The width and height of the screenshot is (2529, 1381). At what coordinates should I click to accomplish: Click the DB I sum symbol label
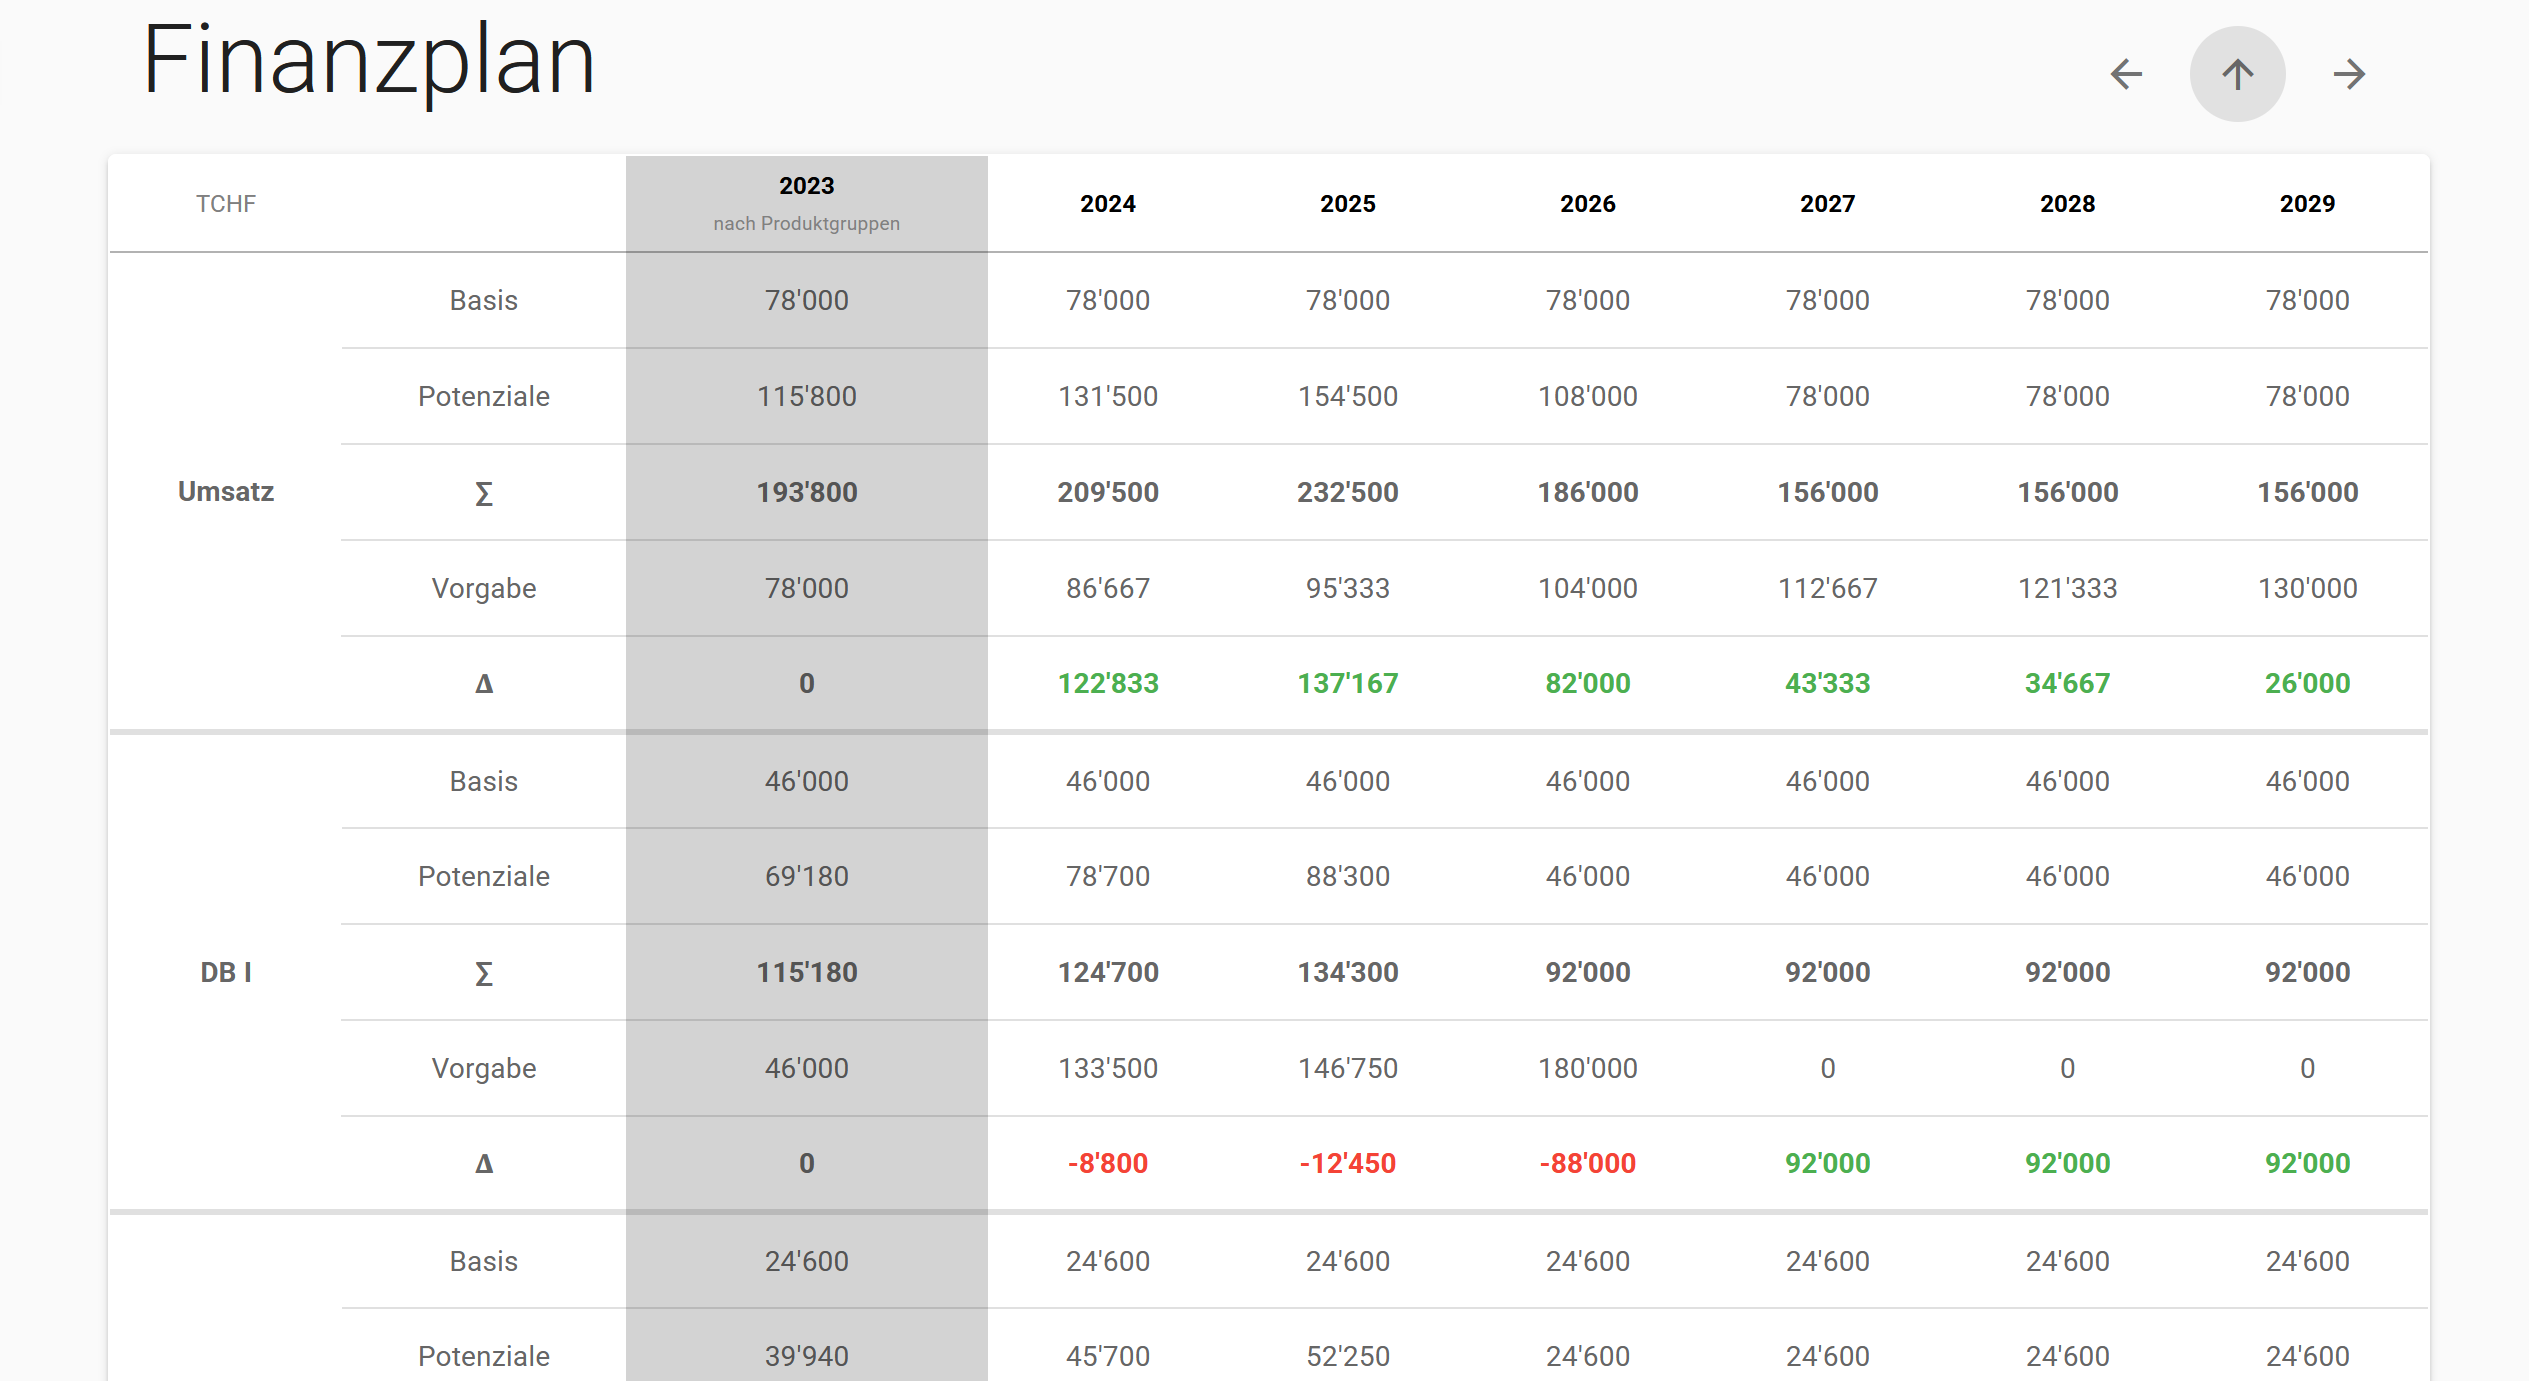[x=484, y=973]
